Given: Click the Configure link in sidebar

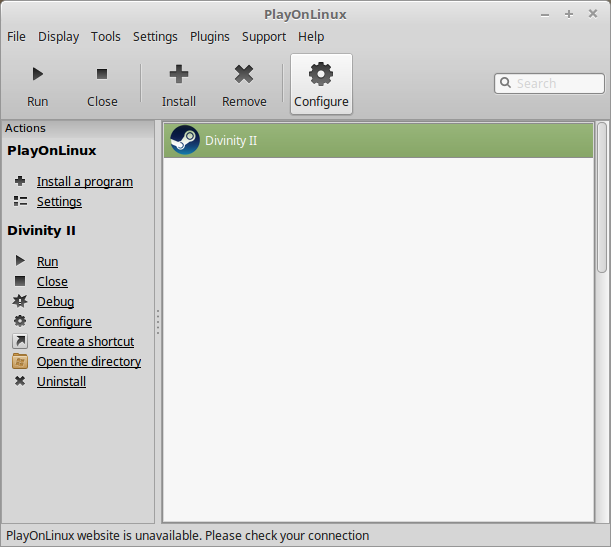Looking at the screenshot, I should pos(64,322).
